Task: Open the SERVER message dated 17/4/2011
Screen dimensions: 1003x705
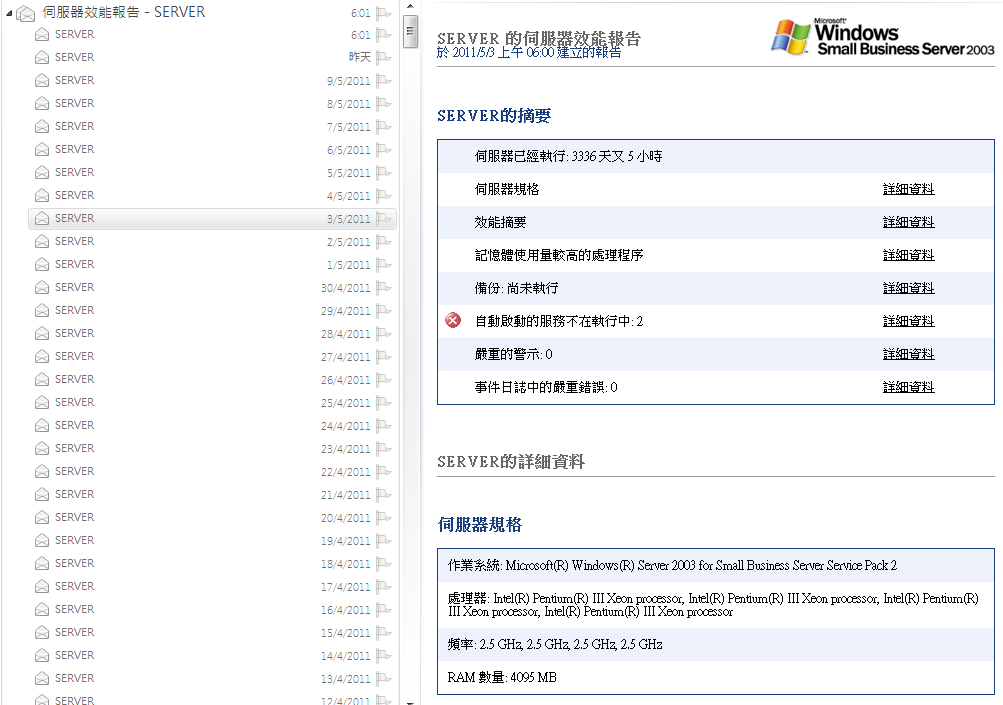Action: coord(212,587)
